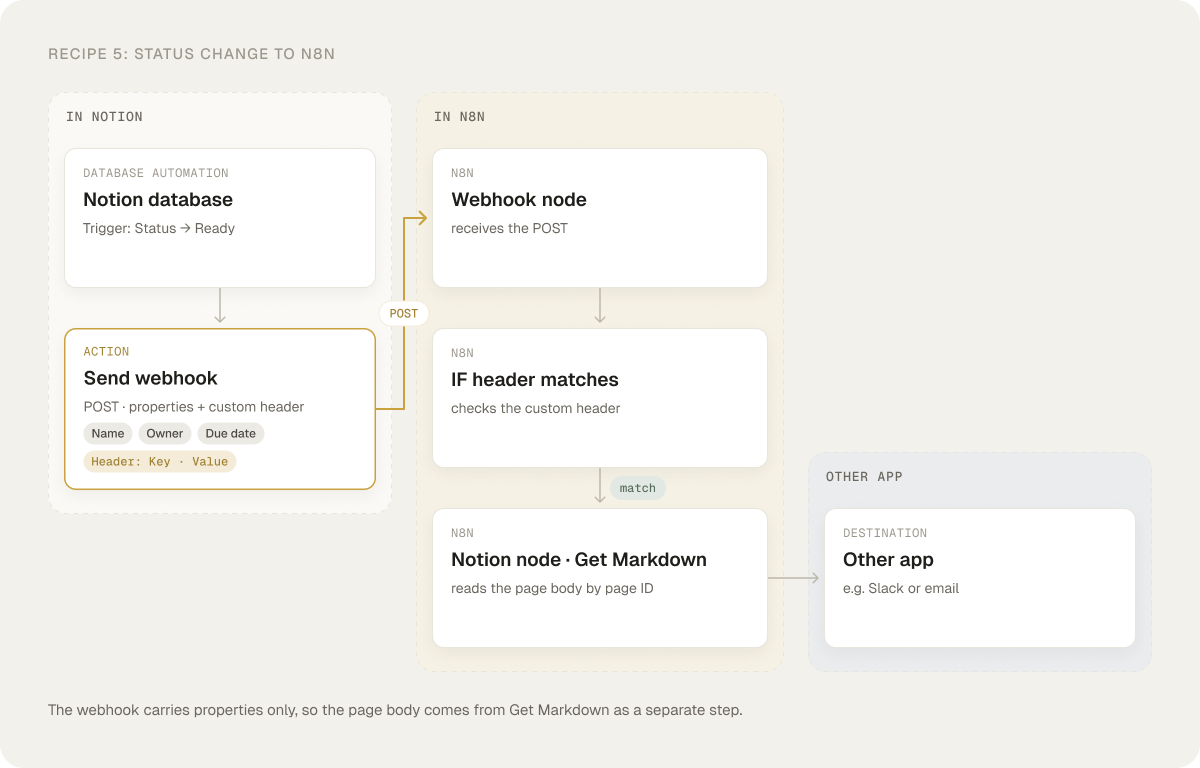Image resolution: width=1200 pixels, height=768 pixels.
Task: Click the DATABASE AUTOMATION caption
Action: pyautogui.click(x=156, y=173)
